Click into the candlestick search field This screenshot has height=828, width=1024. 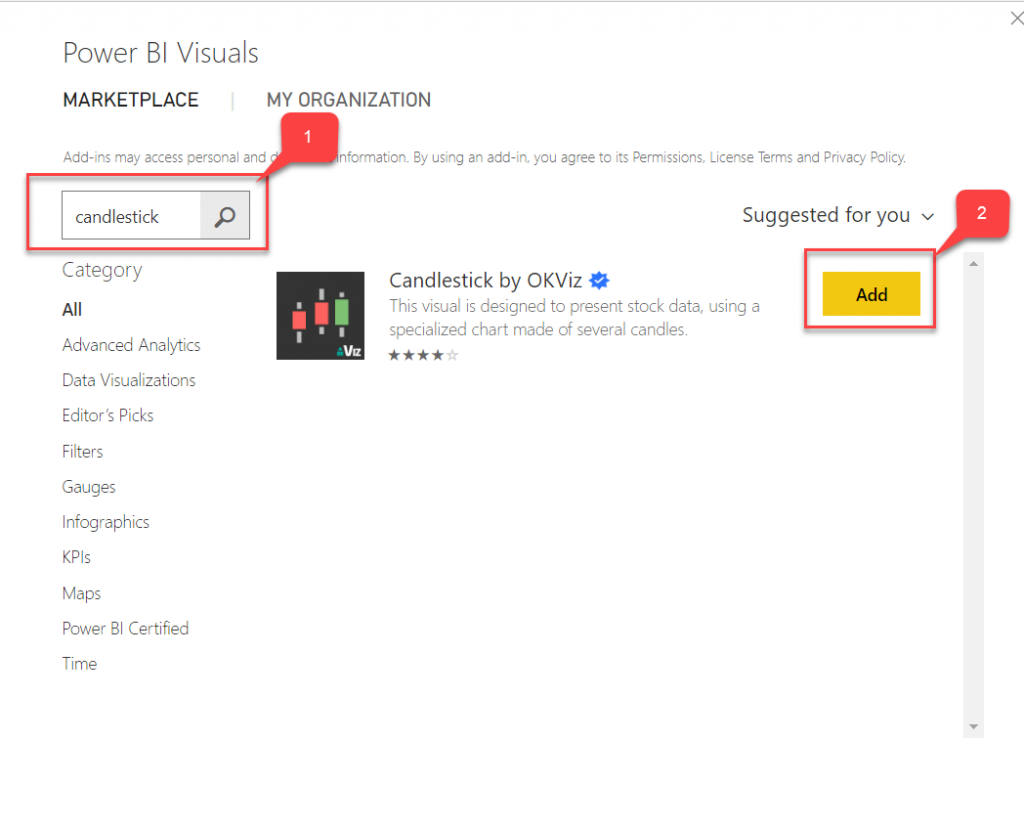(x=131, y=216)
